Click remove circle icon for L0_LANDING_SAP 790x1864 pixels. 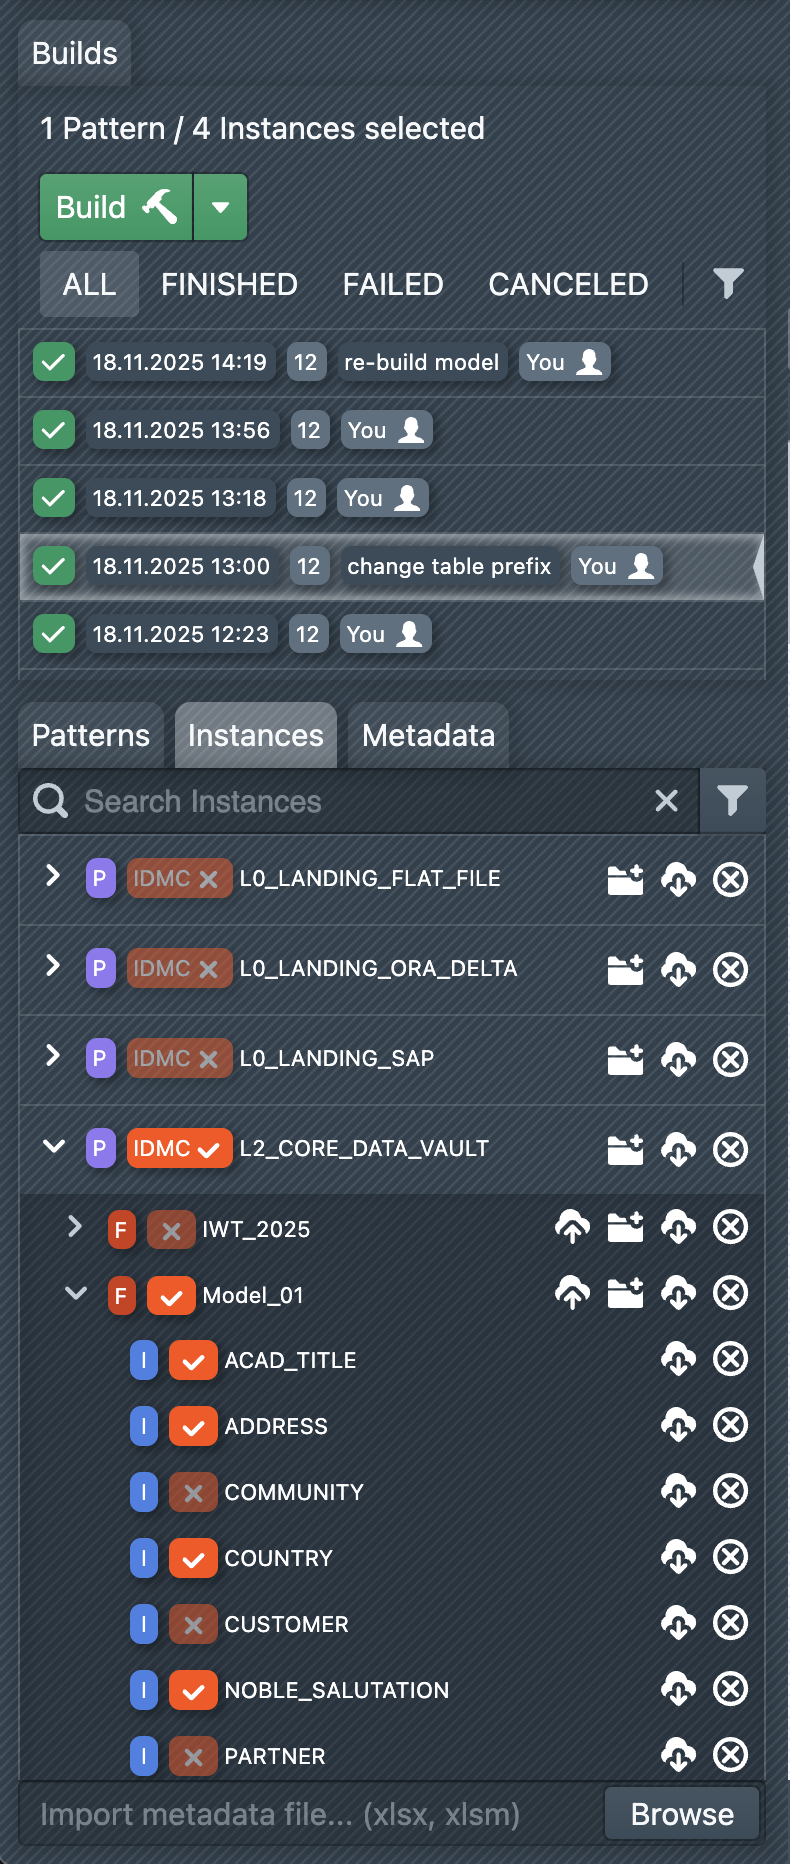pos(730,1059)
